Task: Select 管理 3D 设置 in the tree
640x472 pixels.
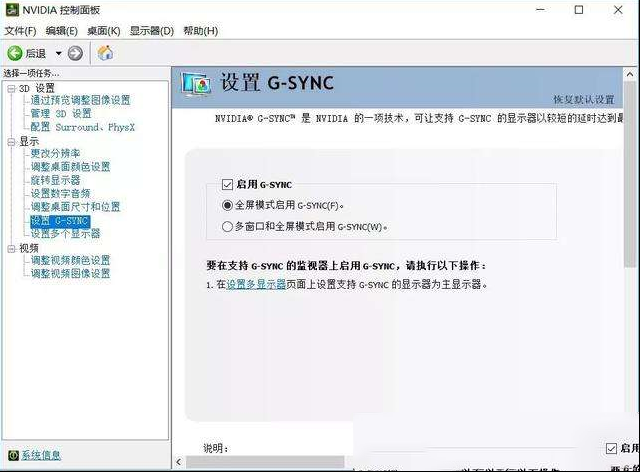Action: pyautogui.click(x=61, y=114)
